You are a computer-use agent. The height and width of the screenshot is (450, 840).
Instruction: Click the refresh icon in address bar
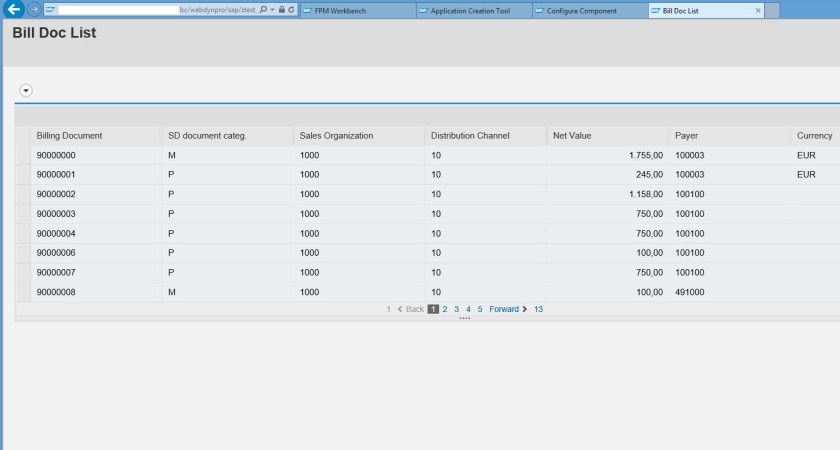(291, 10)
